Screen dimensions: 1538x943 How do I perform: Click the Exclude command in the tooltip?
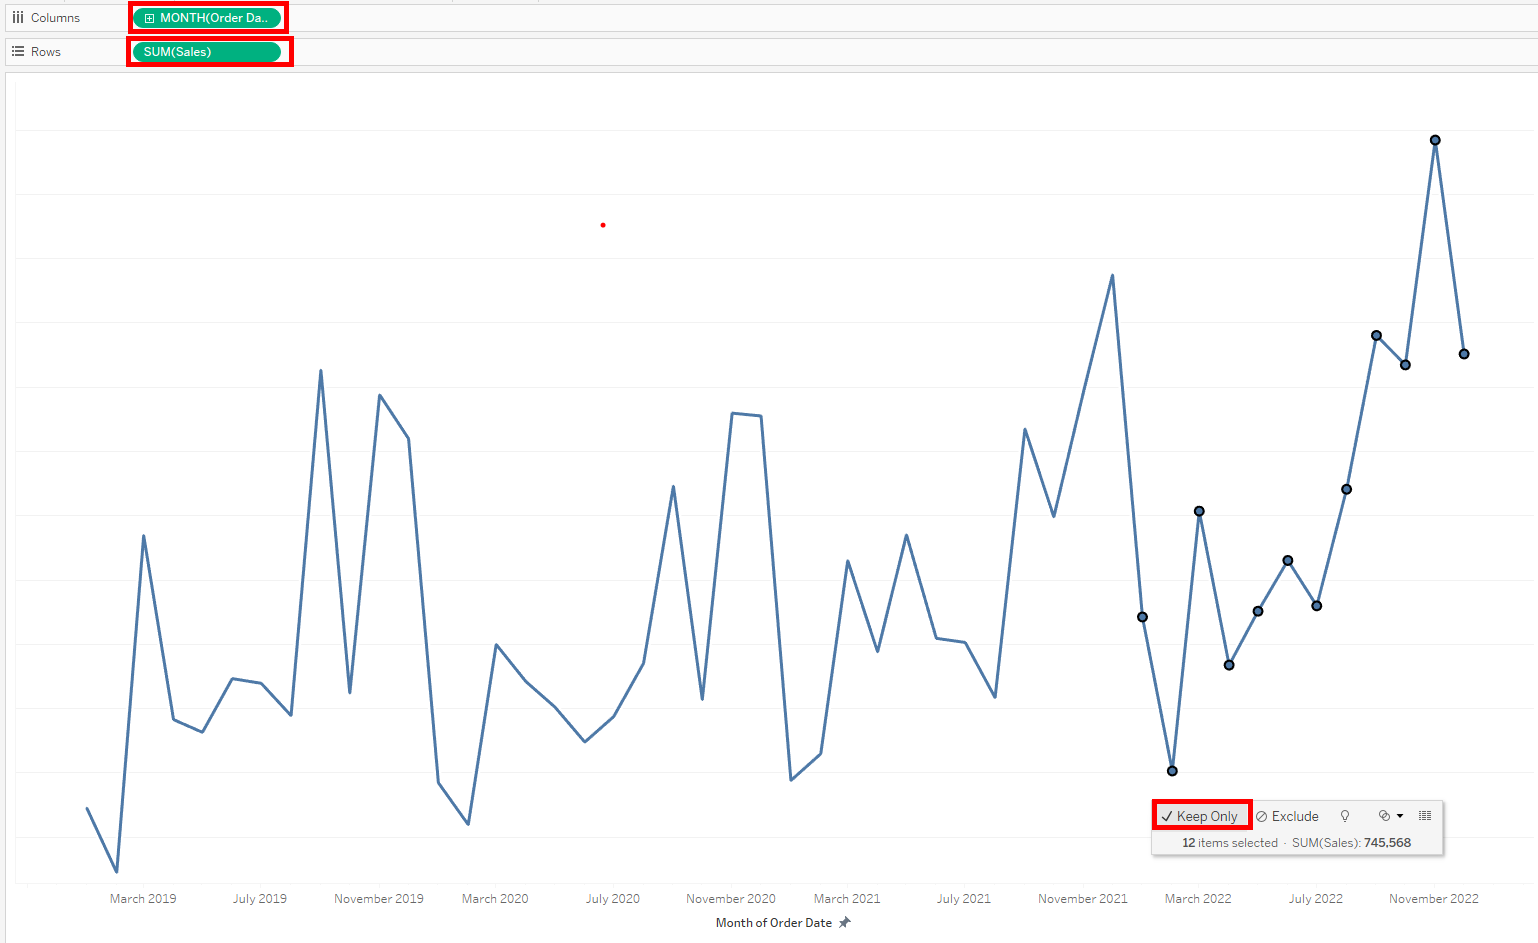1293,815
